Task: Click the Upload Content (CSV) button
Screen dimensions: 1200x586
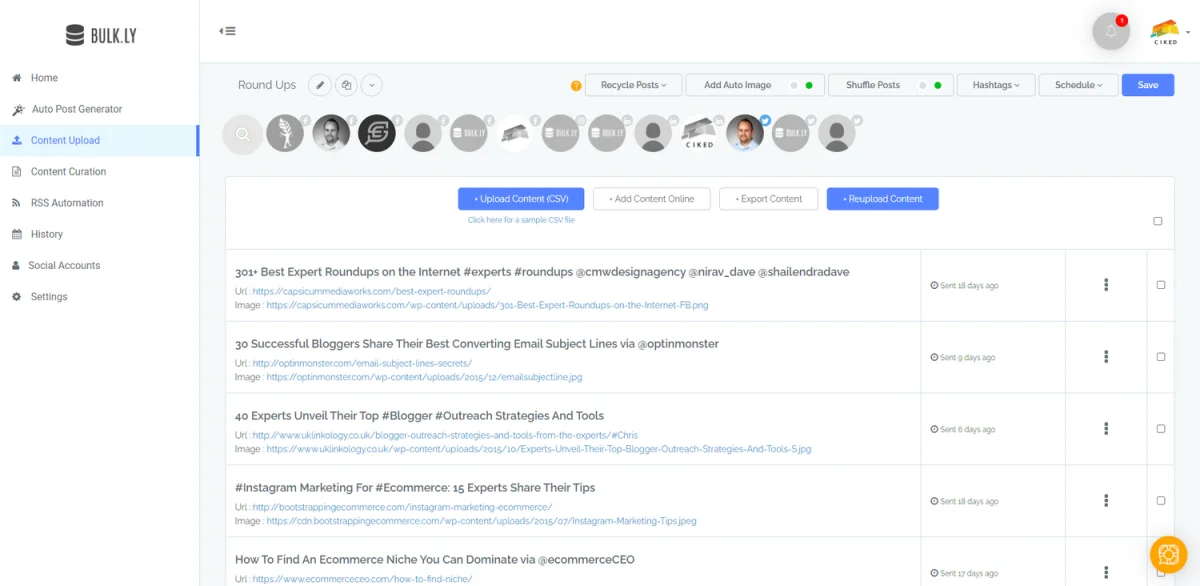Action: (521, 199)
